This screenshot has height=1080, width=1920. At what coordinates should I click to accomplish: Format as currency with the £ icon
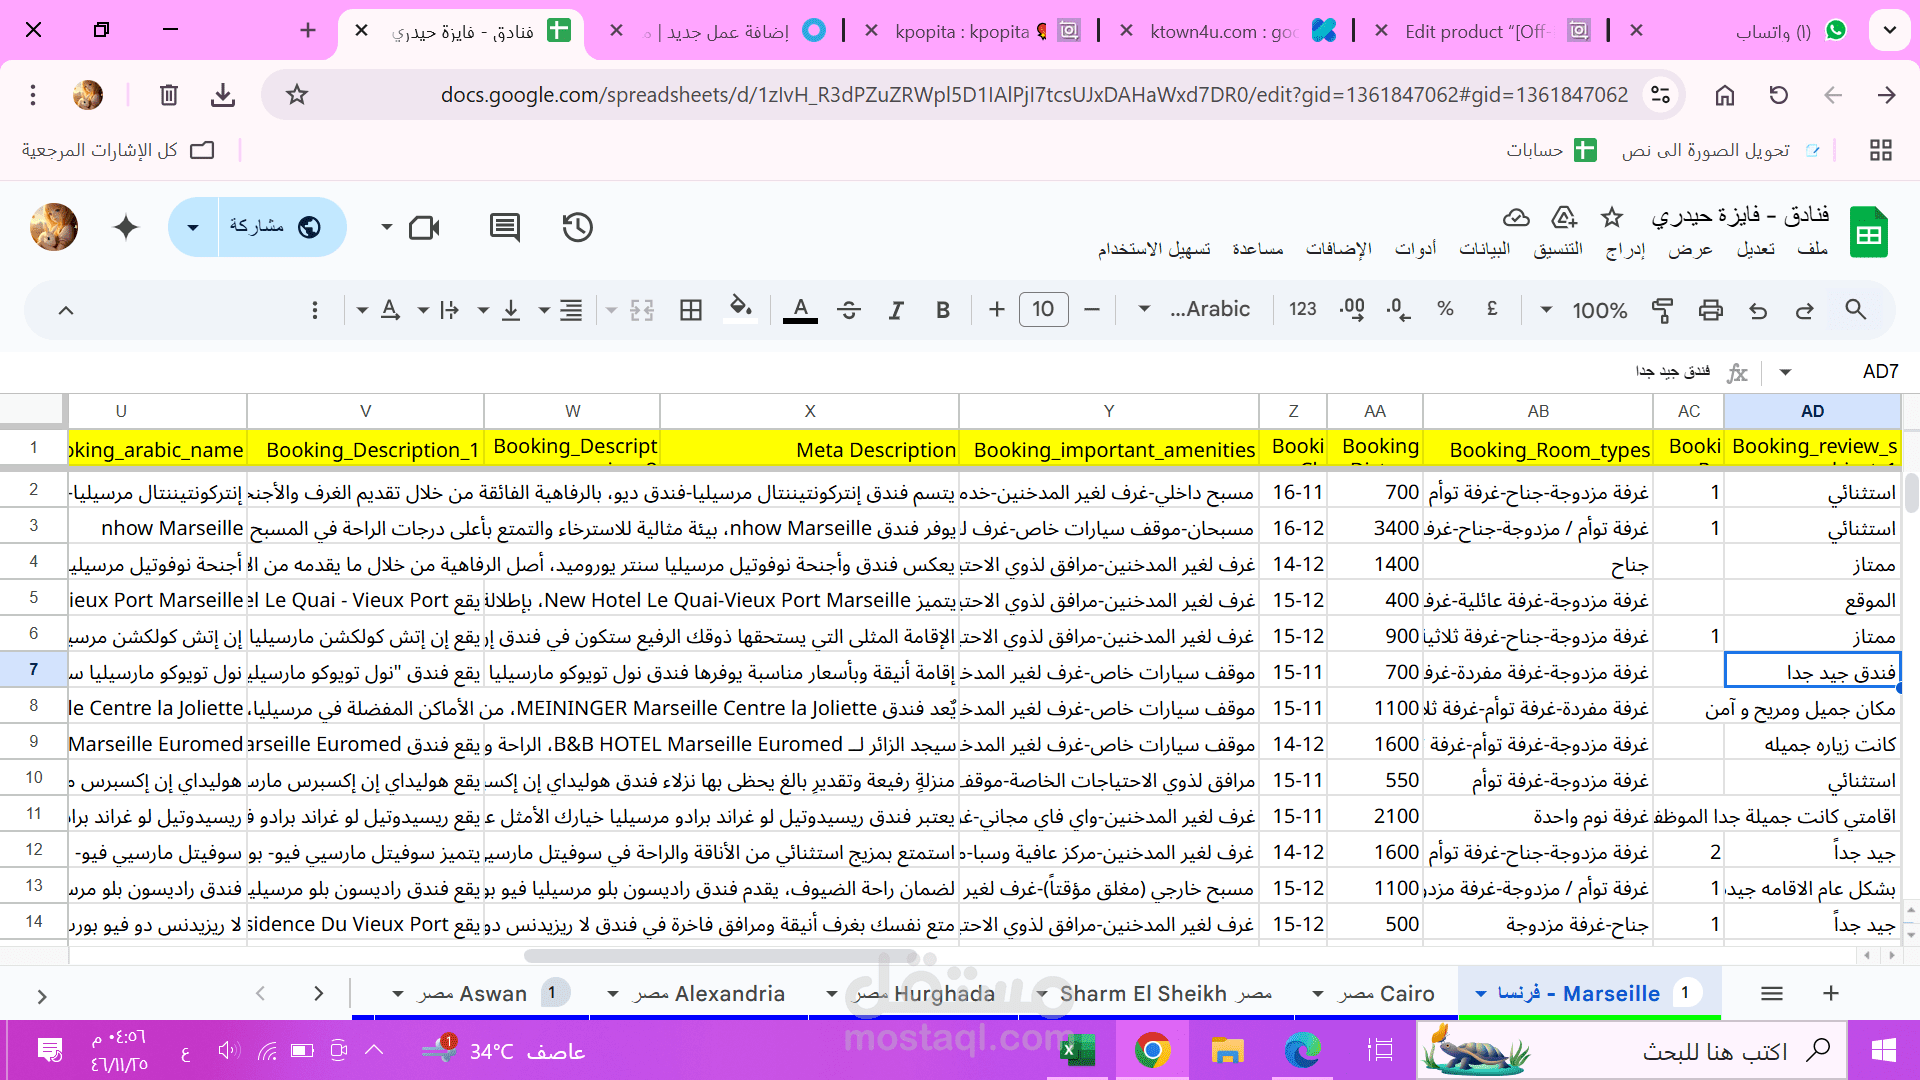(x=1492, y=309)
